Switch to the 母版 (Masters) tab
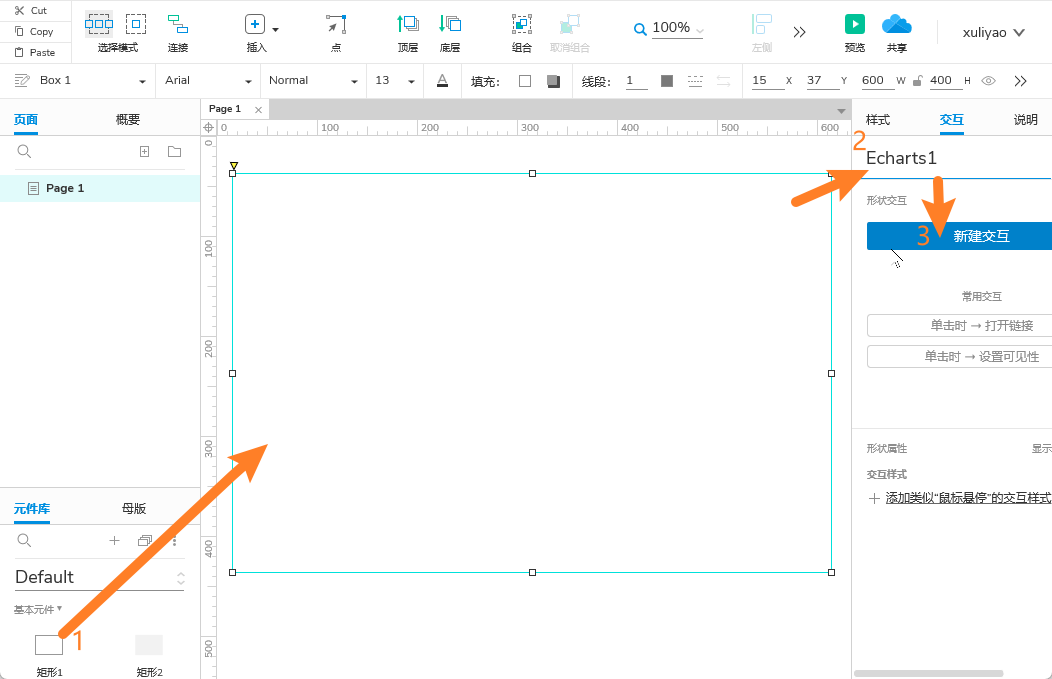1052x679 pixels. pyautogui.click(x=134, y=508)
